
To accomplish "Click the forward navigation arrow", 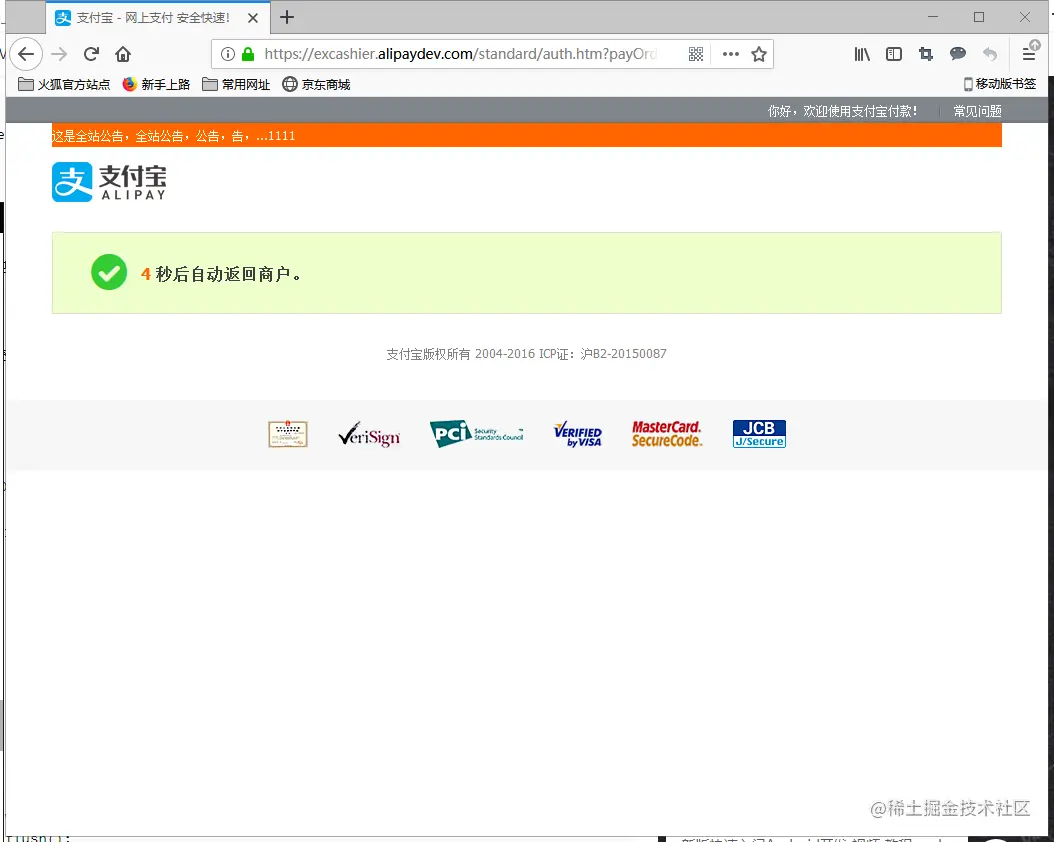I will point(59,54).
